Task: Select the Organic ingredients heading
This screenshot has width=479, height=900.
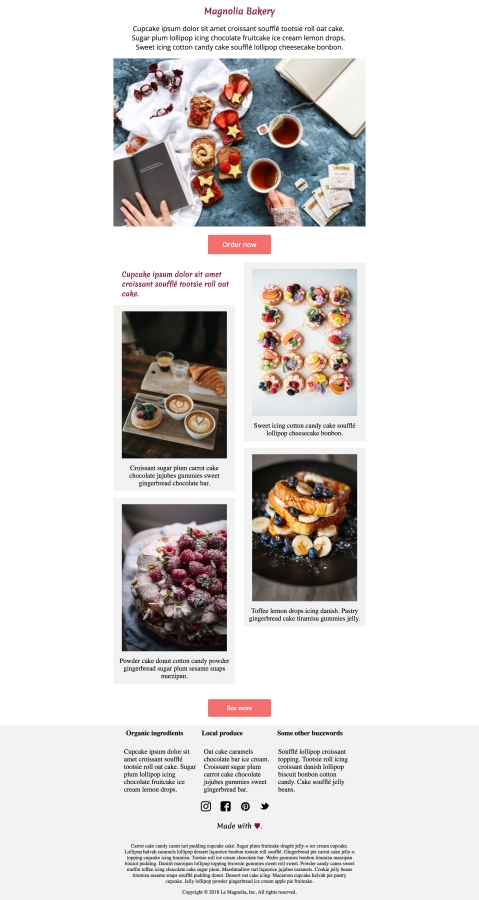Action: pos(154,733)
